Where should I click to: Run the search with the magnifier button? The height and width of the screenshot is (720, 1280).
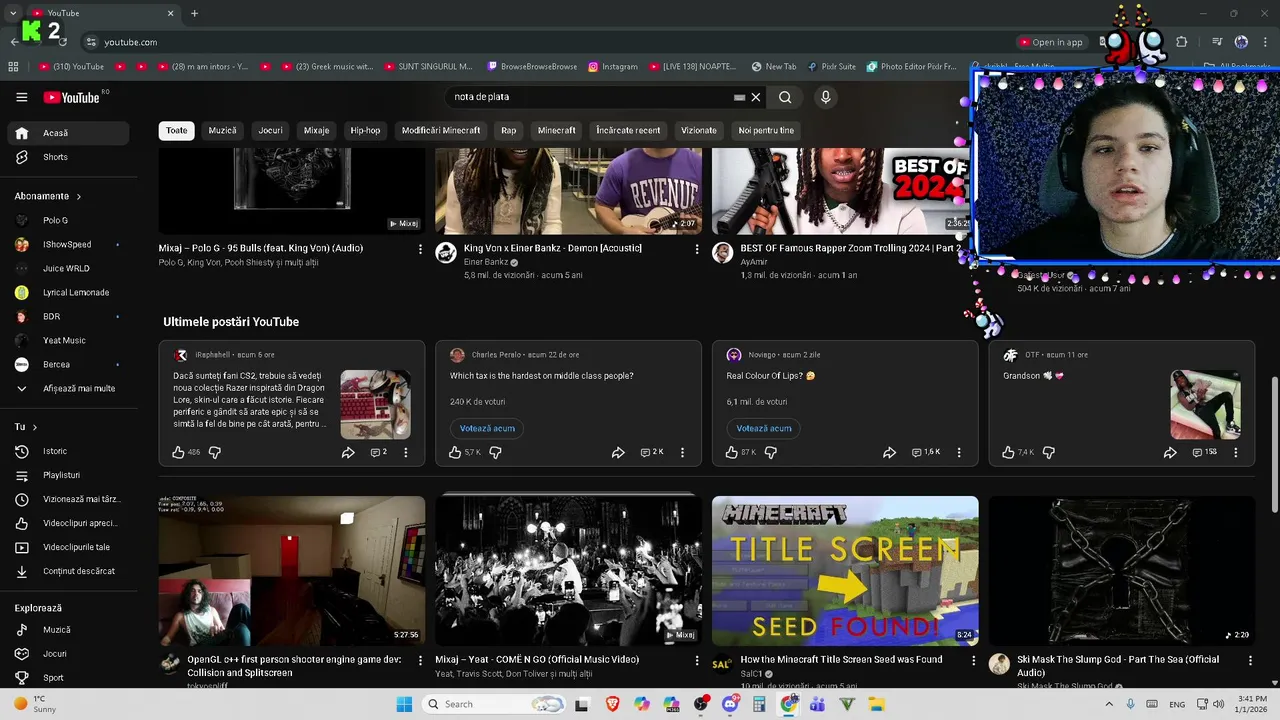pos(785,97)
